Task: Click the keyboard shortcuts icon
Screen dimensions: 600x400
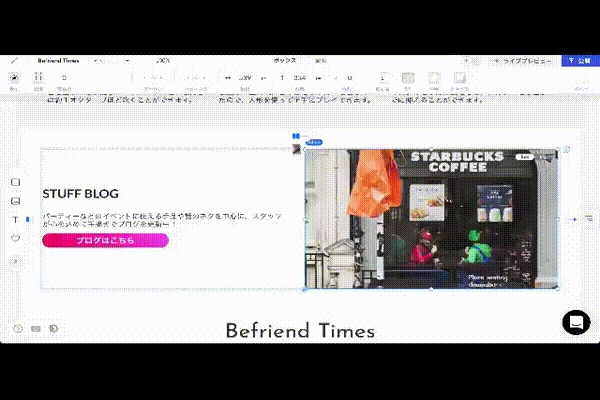Action: point(36,328)
